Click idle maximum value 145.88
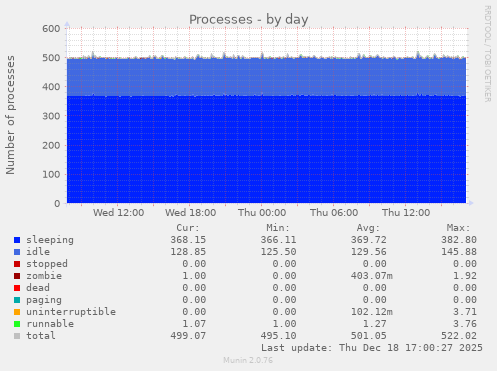The image size is (497, 371). point(459,252)
